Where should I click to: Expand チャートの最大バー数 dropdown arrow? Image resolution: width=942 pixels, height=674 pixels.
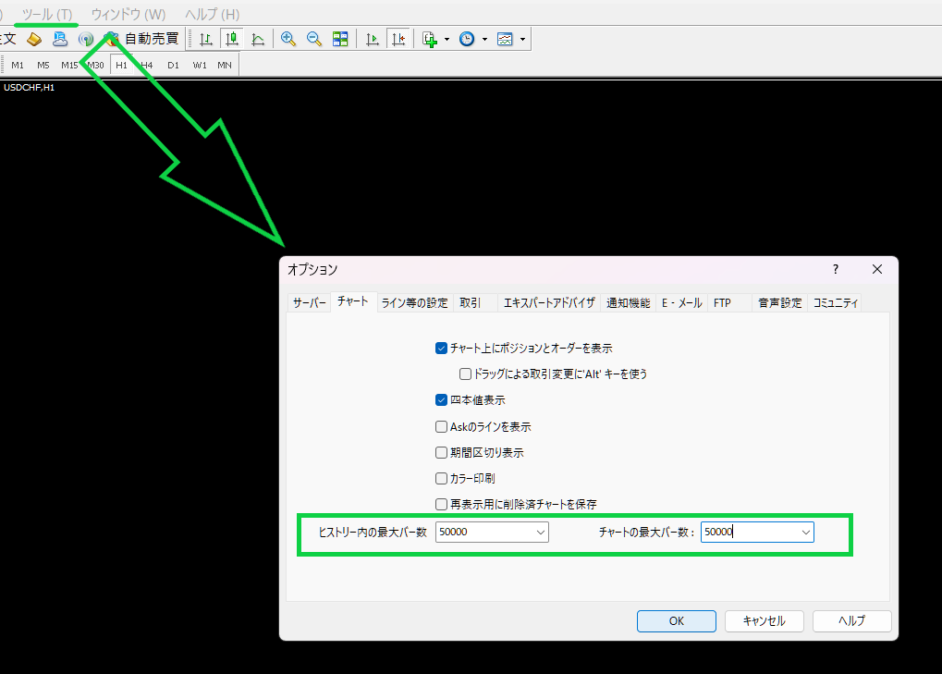click(x=805, y=533)
